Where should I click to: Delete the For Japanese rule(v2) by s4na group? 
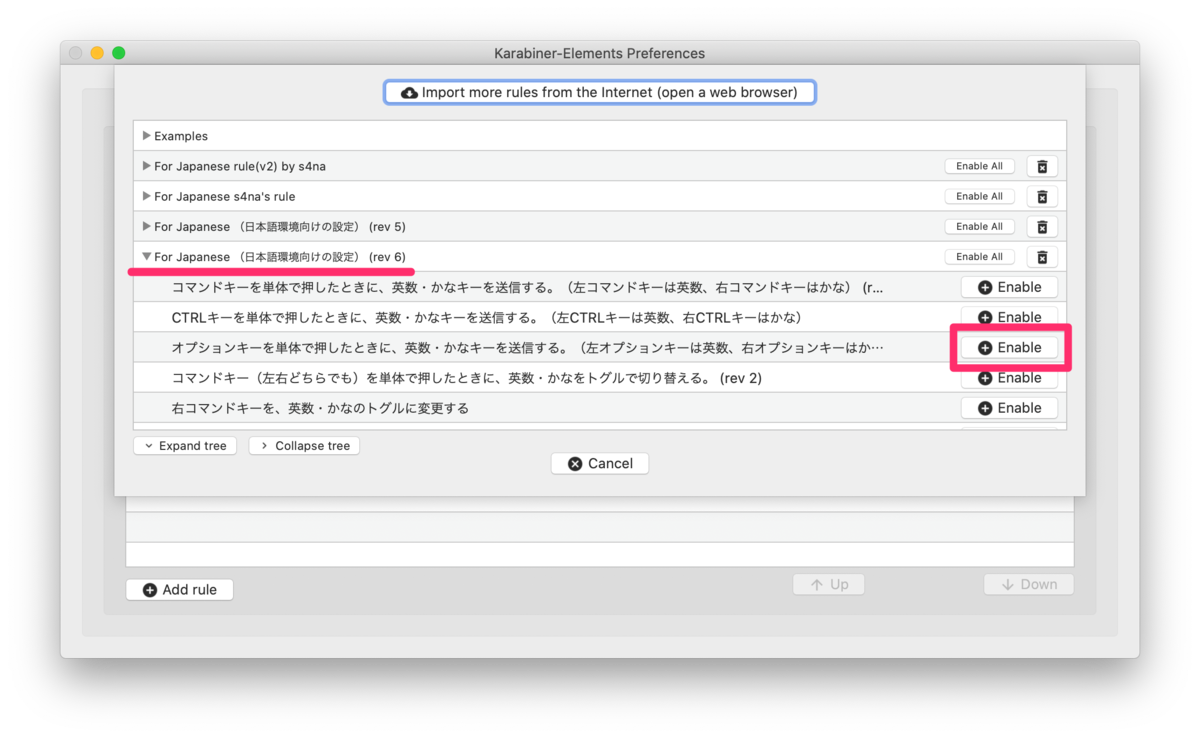pyautogui.click(x=1042, y=166)
